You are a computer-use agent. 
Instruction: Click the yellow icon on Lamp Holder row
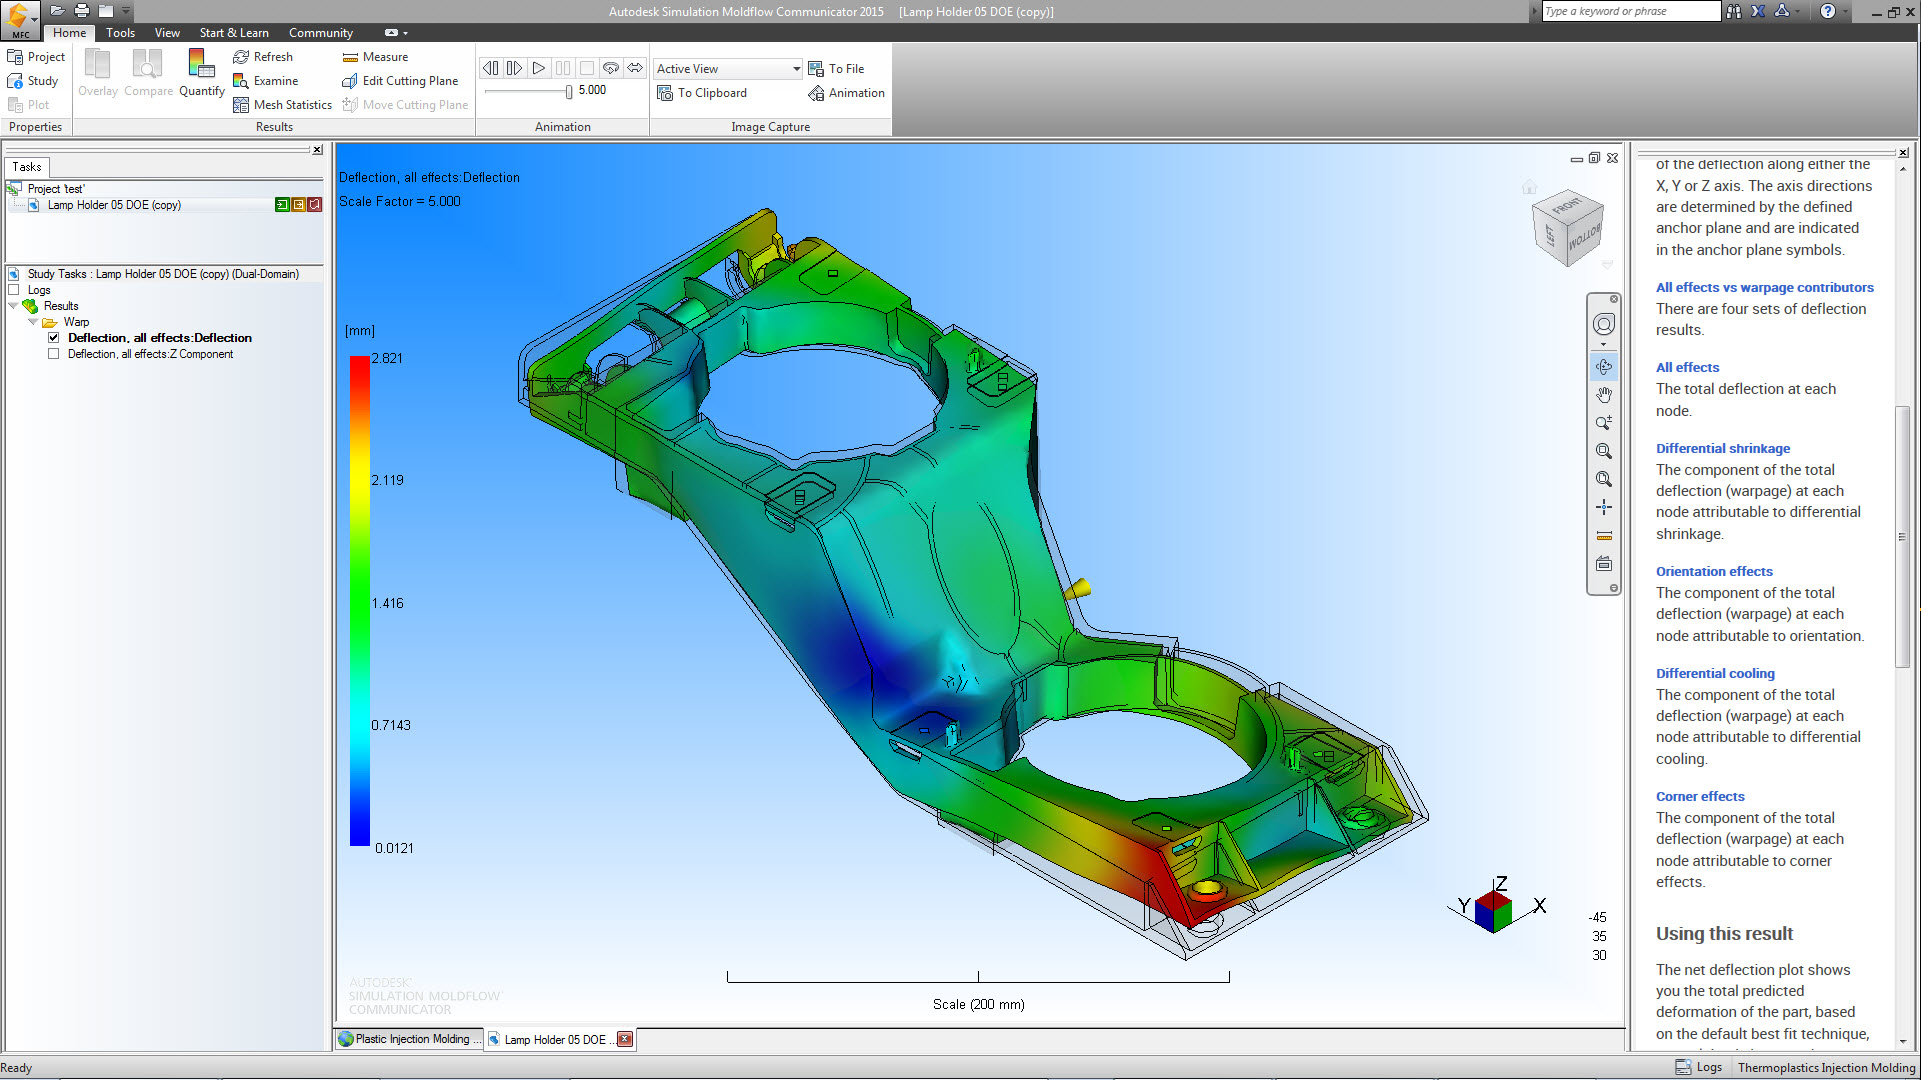click(x=298, y=205)
